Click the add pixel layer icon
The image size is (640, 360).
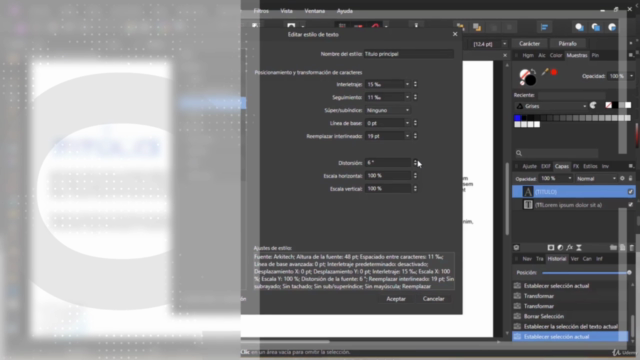coord(622,247)
